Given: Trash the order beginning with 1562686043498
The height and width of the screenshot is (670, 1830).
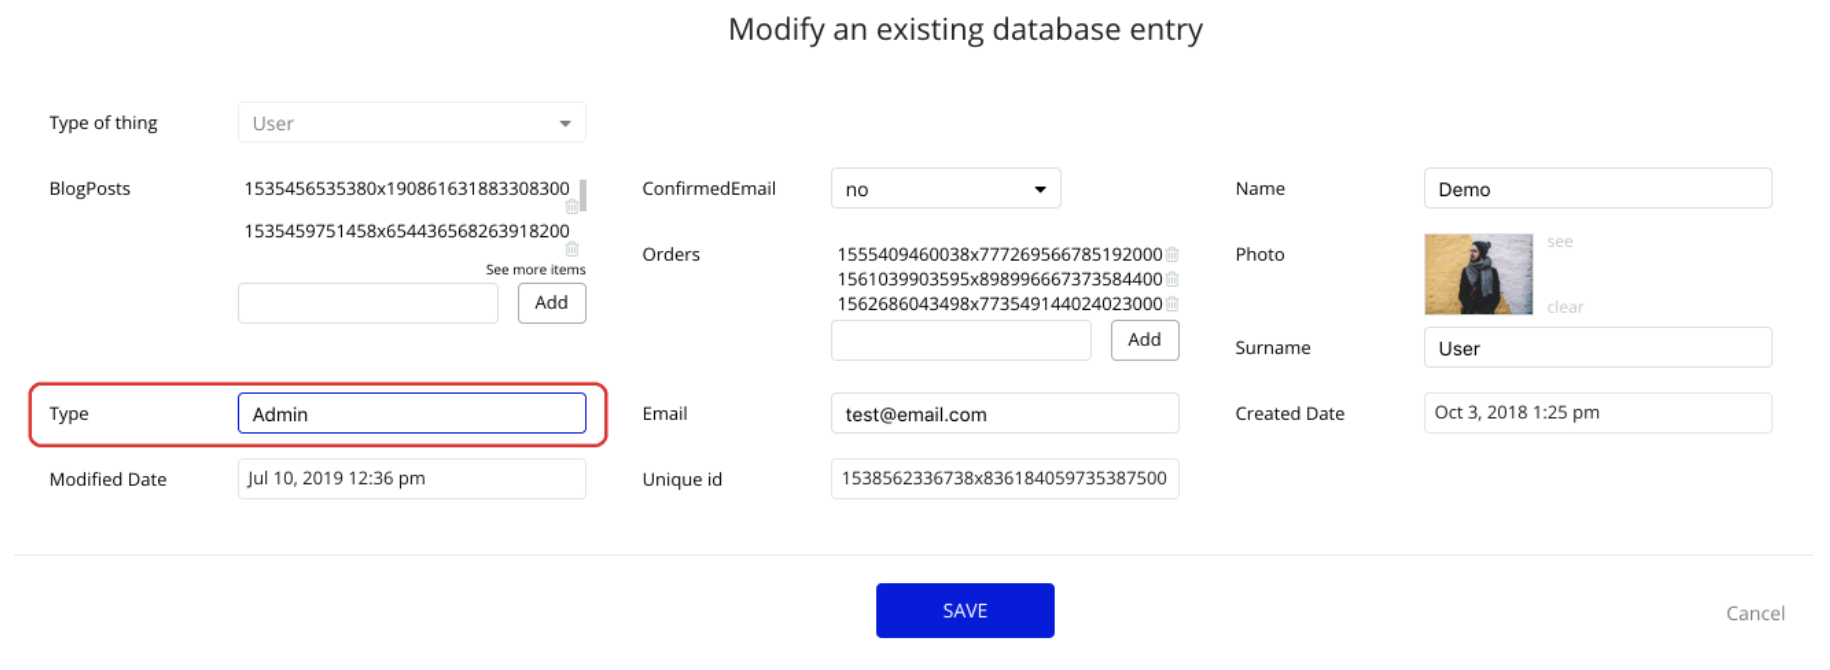Looking at the screenshot, I should 1172,304.
